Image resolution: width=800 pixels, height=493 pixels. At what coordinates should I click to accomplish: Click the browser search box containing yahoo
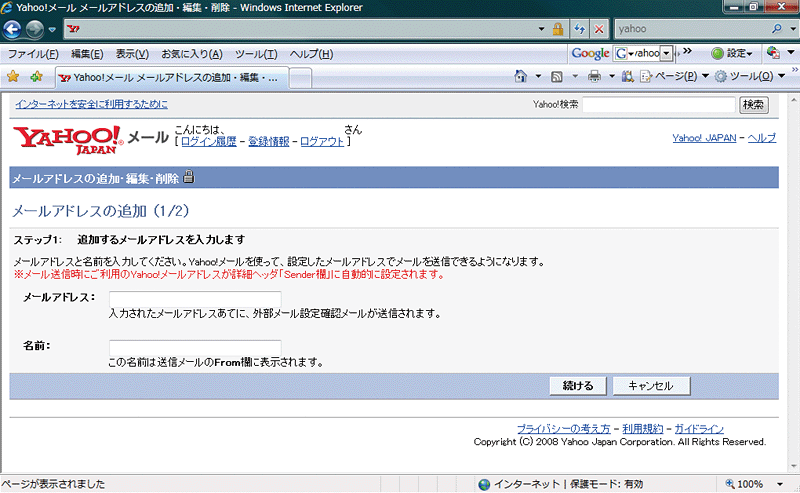pyautogui.click(x=691, y=29)
